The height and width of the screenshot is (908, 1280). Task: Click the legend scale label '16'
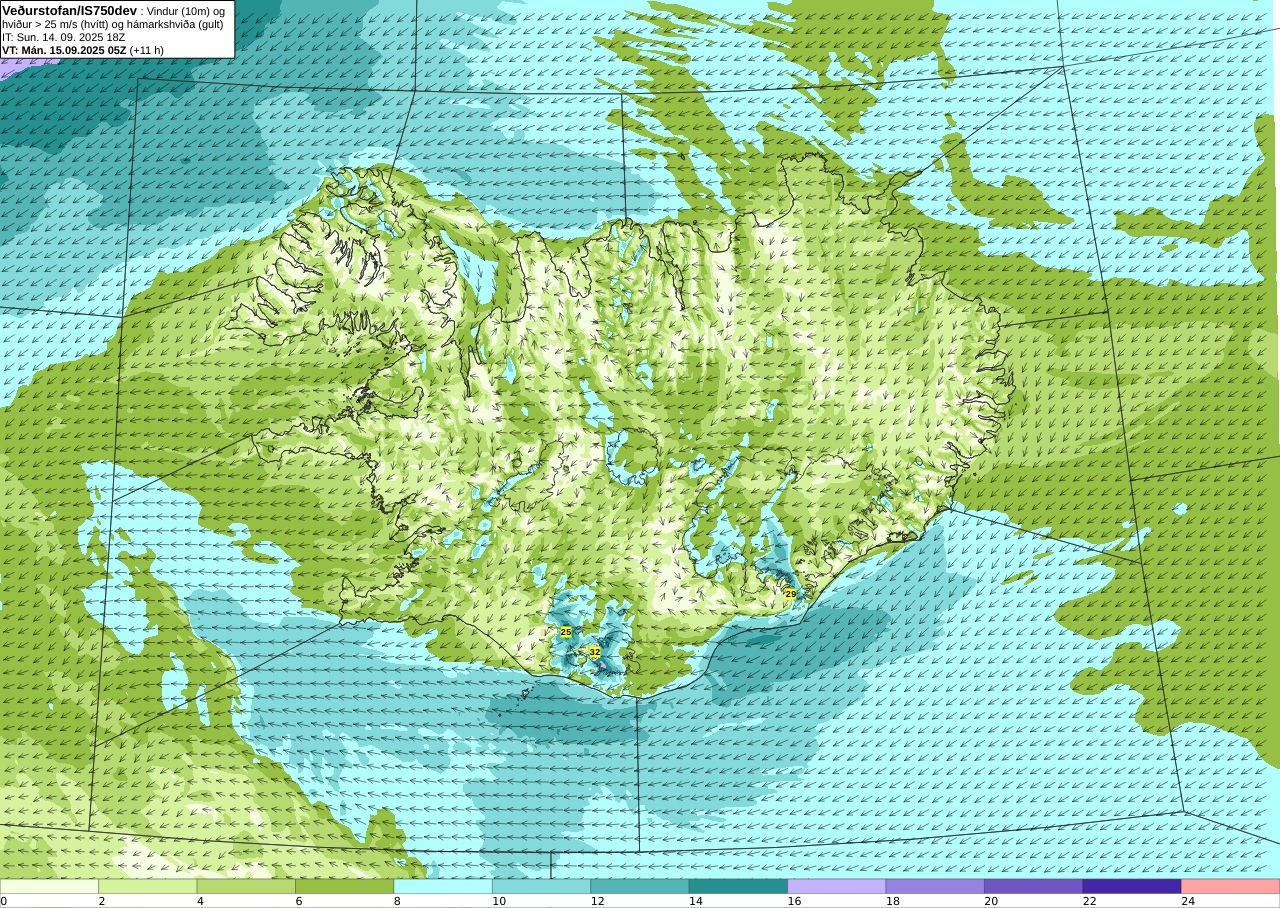coord(794,901)
